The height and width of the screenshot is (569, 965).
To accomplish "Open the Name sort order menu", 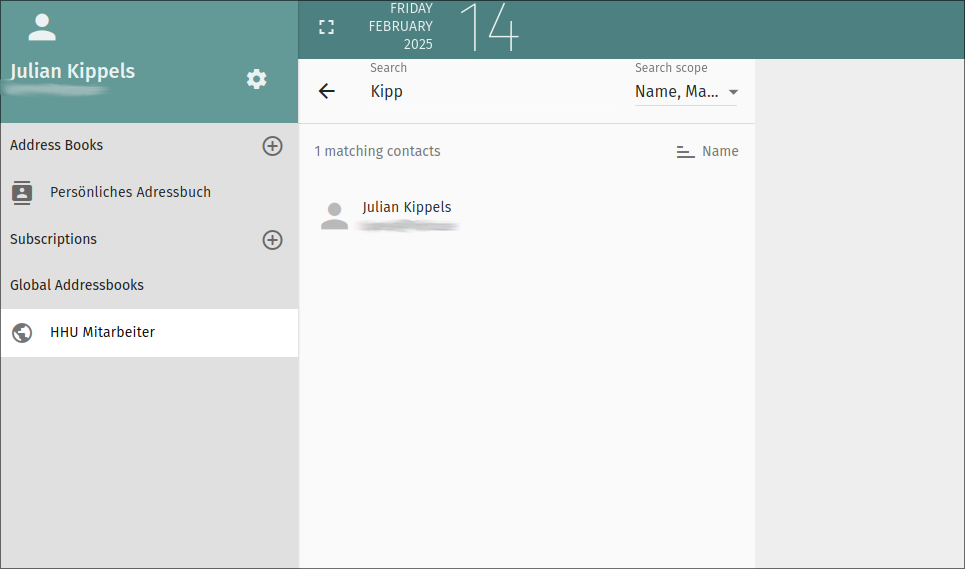I will 719,152.
